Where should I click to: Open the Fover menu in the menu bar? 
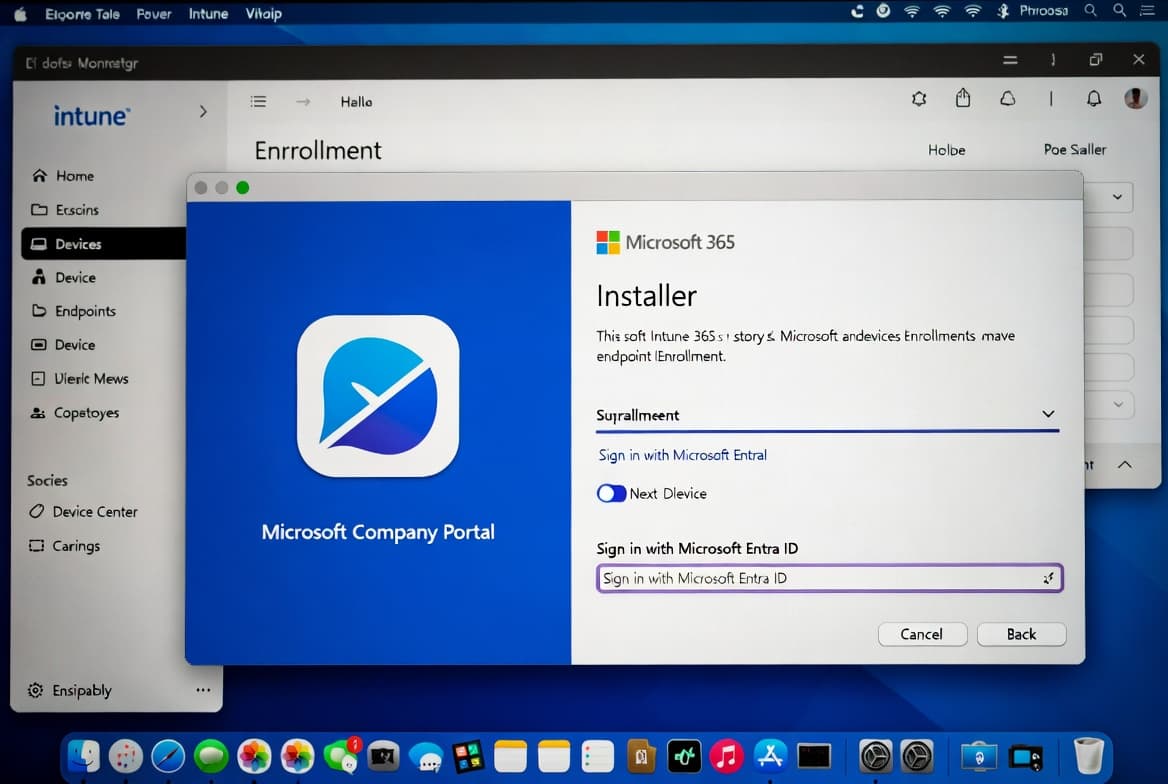click(153, 13)
